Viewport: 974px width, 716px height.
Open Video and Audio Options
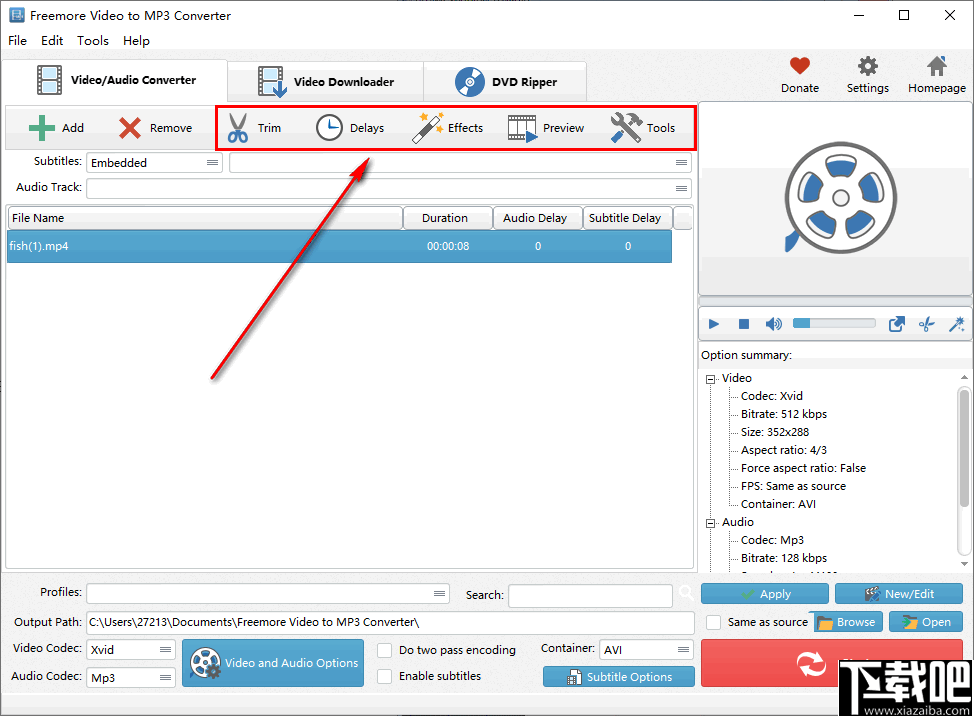(x=272, y=663)
